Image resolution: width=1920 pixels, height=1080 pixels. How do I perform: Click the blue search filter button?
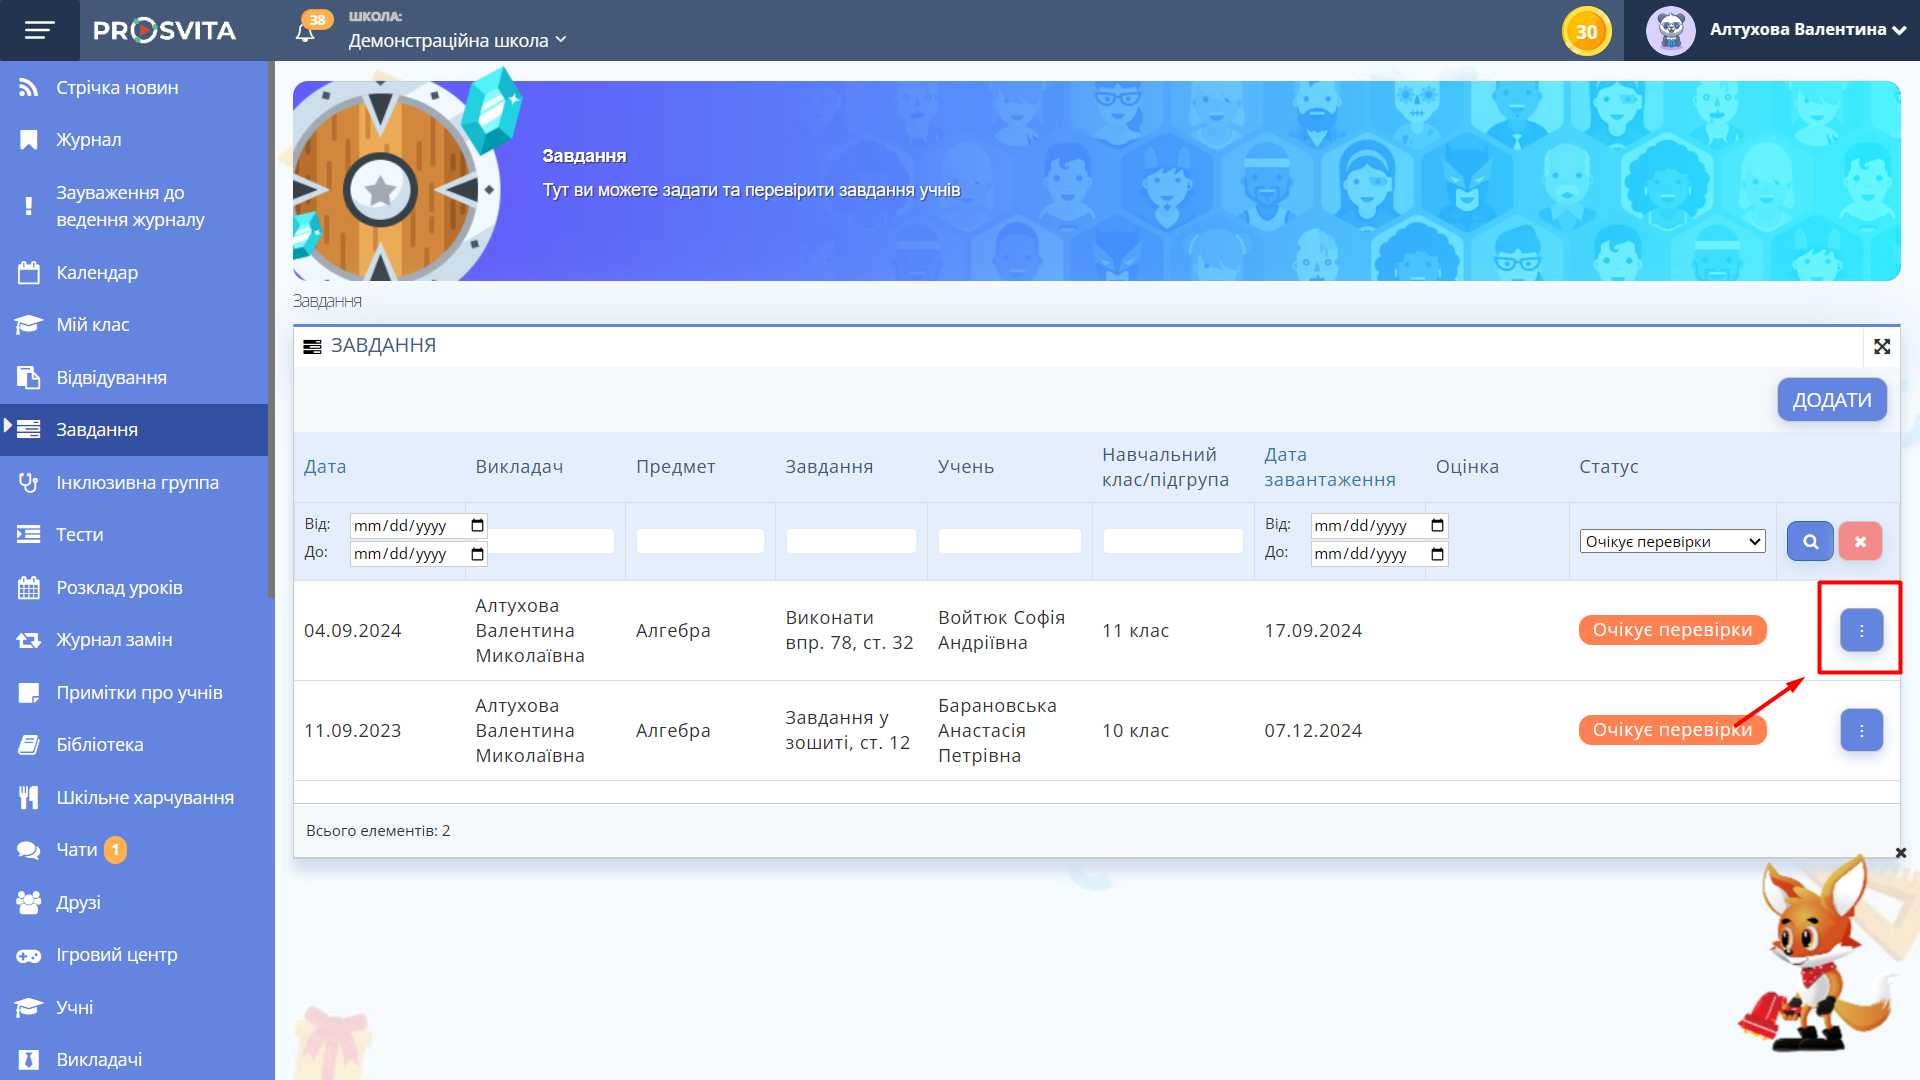tap(1810, 541)
